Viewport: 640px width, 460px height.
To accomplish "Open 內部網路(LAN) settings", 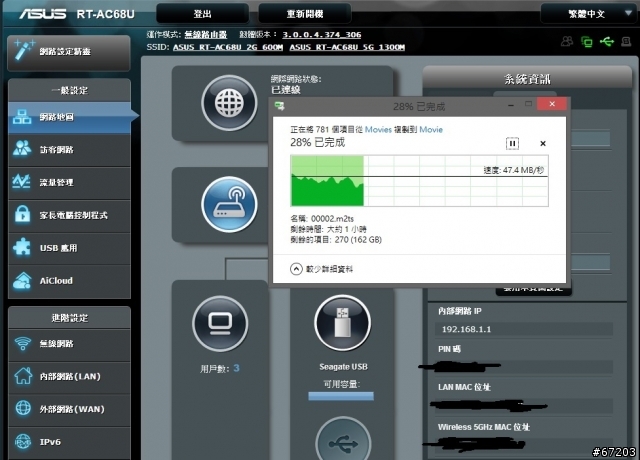I will point(69,376).
